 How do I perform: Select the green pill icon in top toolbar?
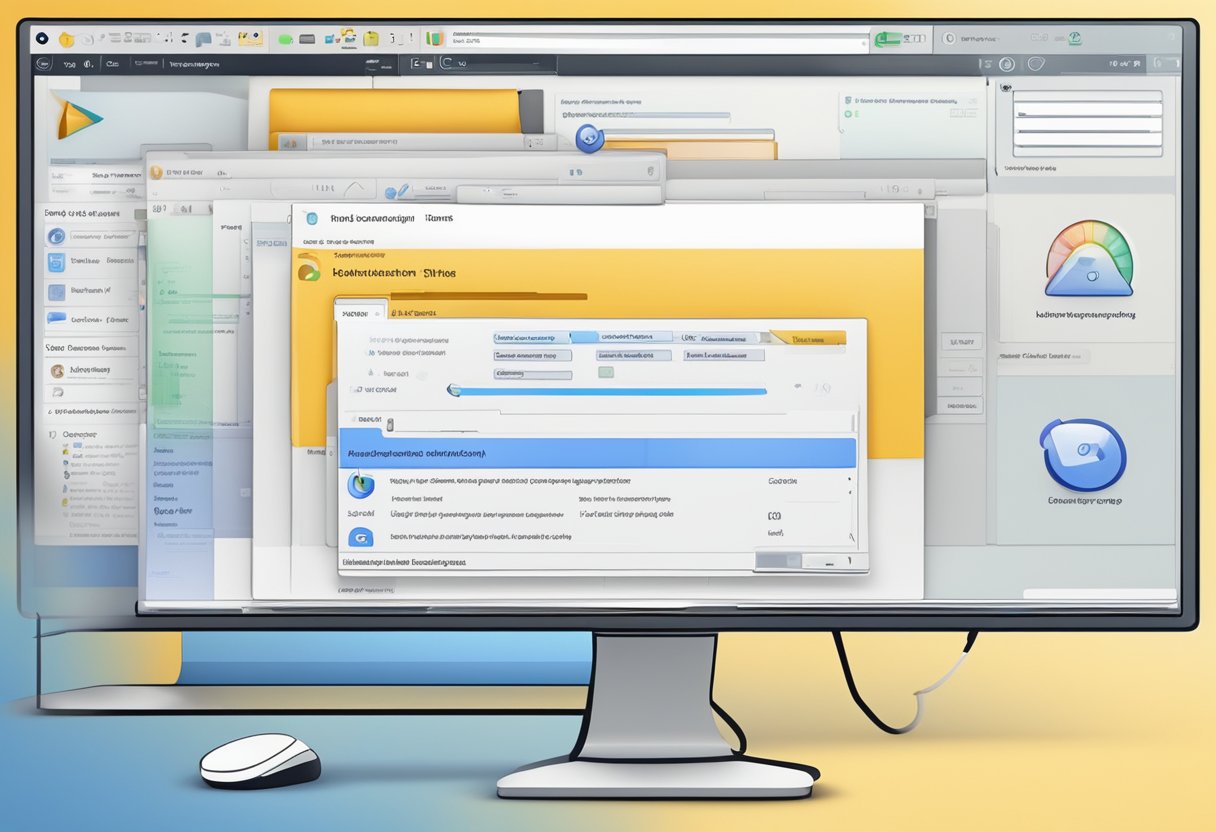(x=285, y=39)
